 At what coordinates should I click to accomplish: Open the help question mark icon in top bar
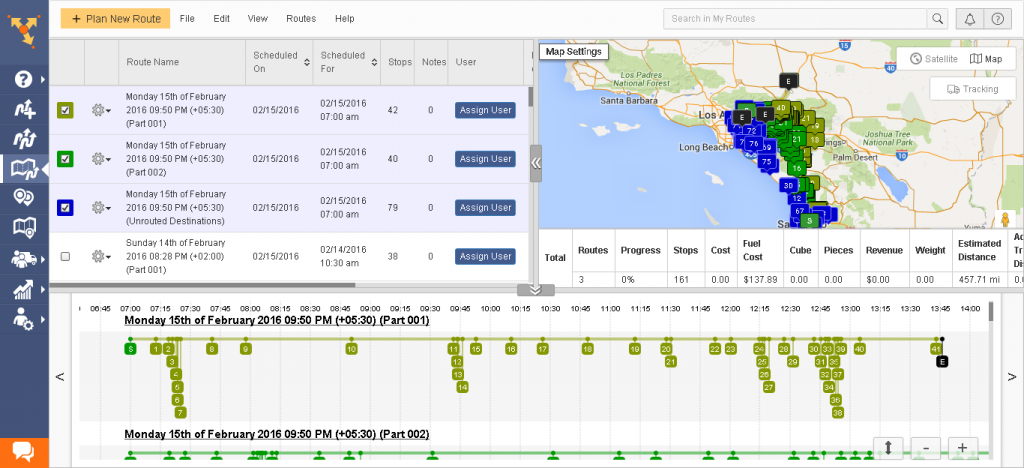pyautogui.click(x=996, y=19)
